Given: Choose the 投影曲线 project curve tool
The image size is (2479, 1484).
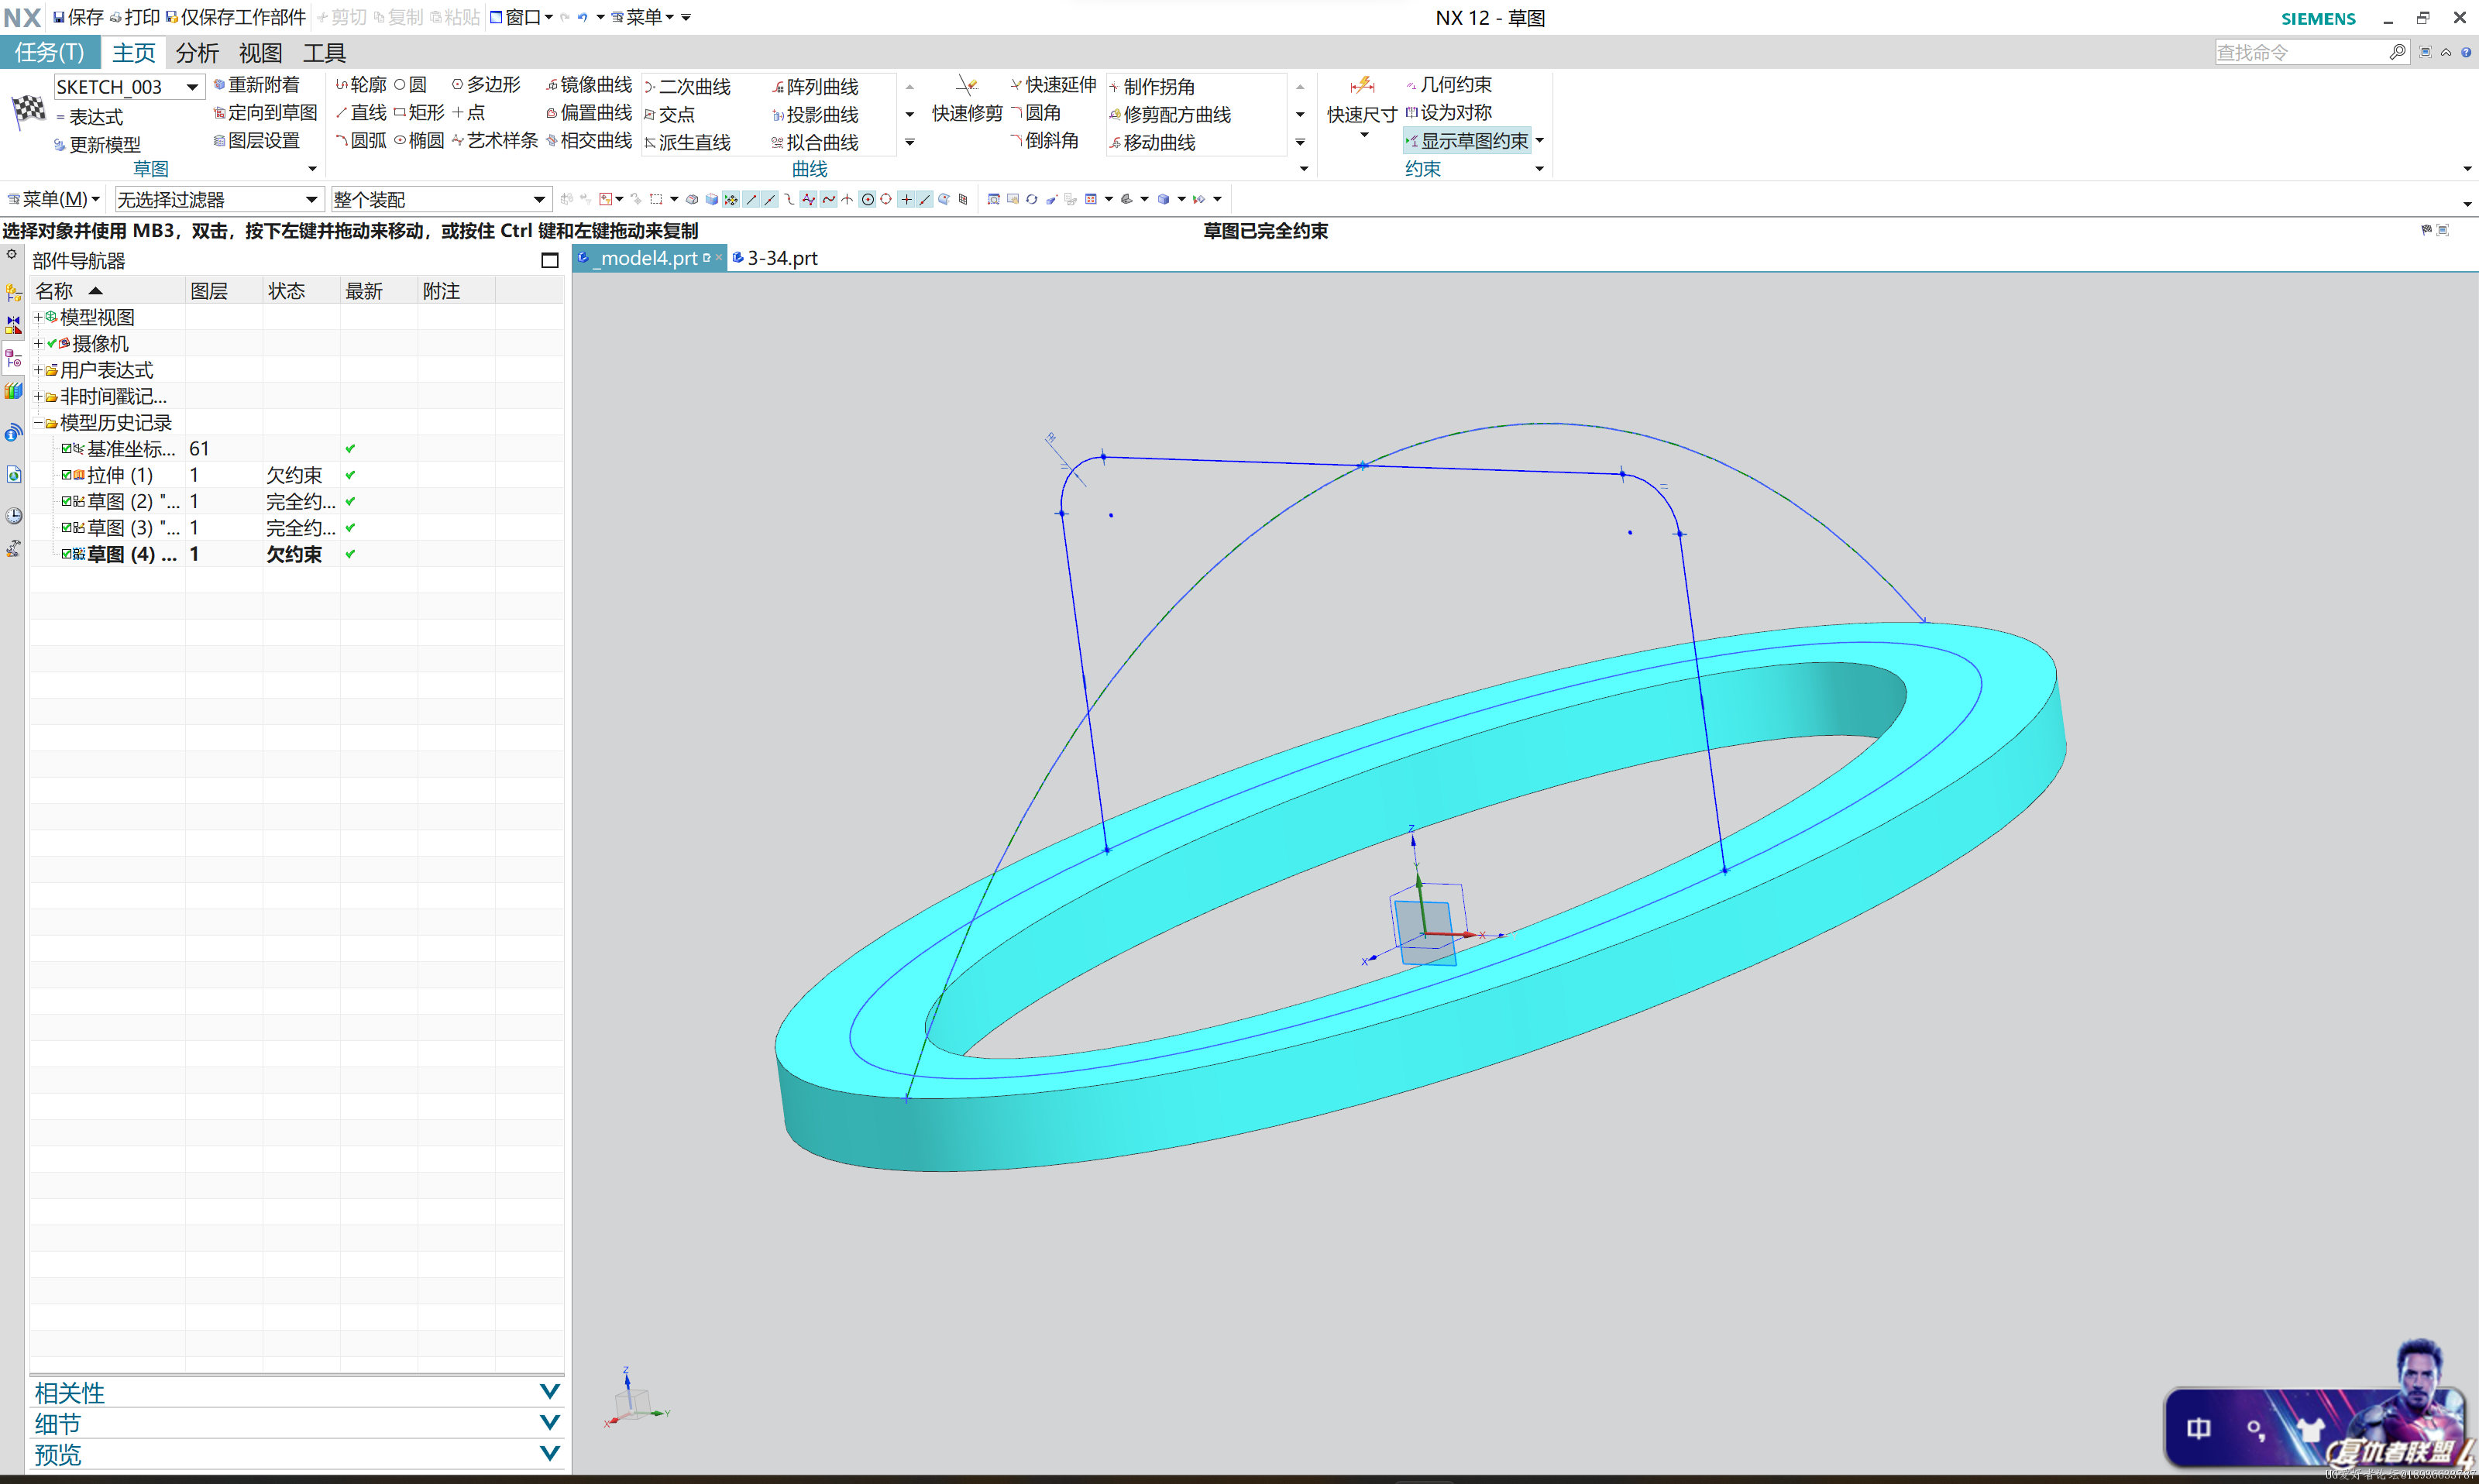Looking at the screenshot, I should 815,114.
